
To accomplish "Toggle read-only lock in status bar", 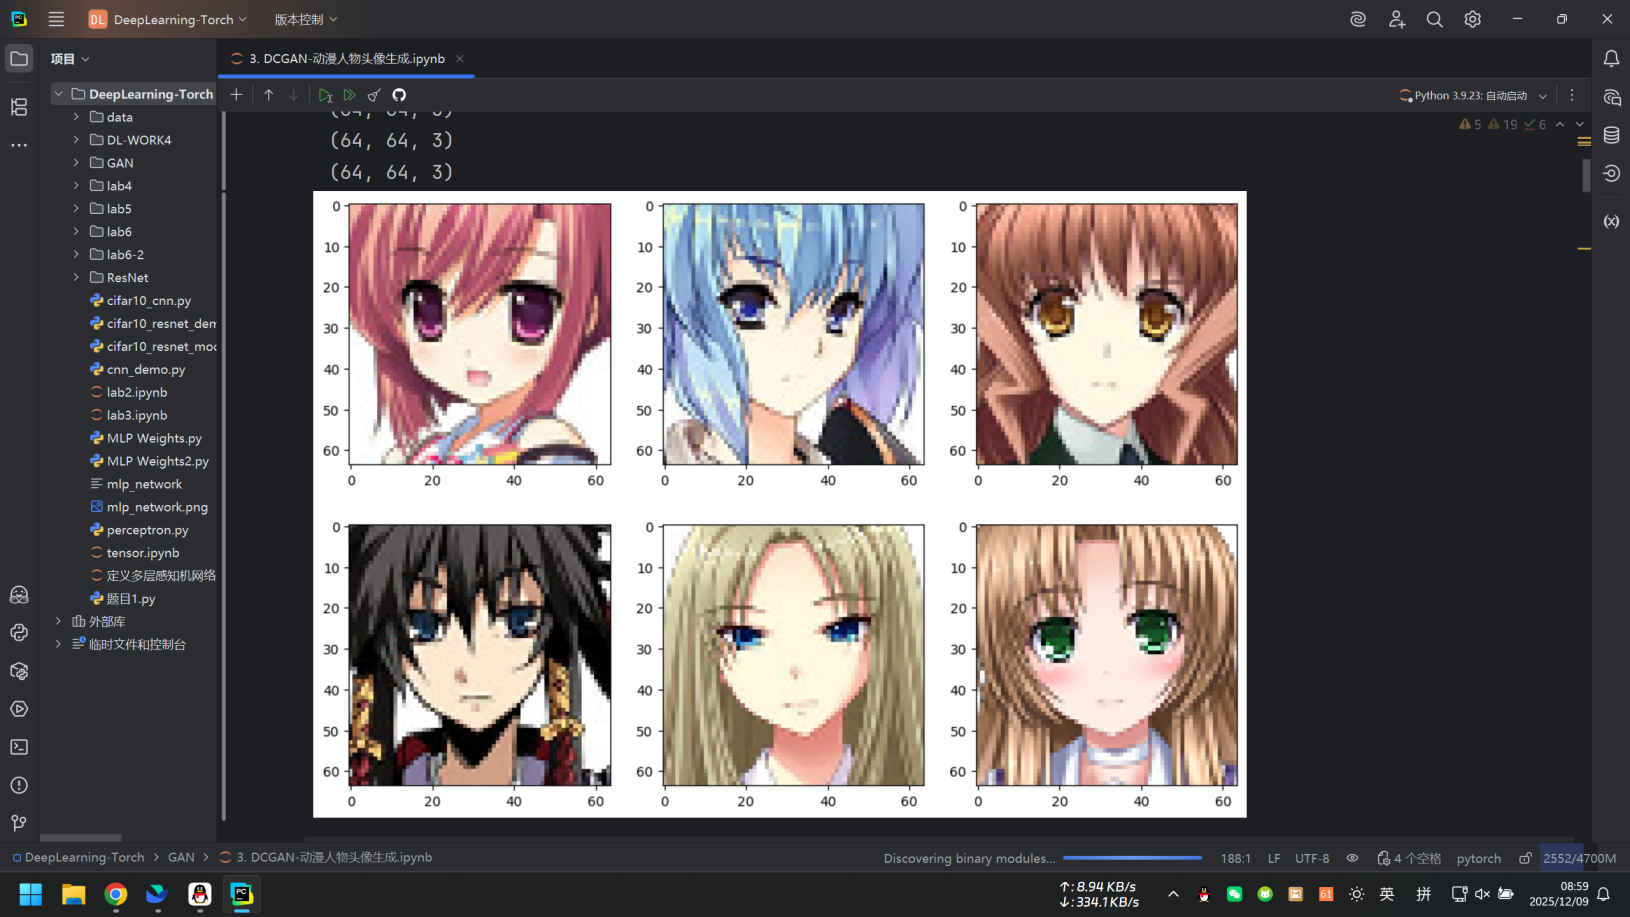I will [1525, 858].
